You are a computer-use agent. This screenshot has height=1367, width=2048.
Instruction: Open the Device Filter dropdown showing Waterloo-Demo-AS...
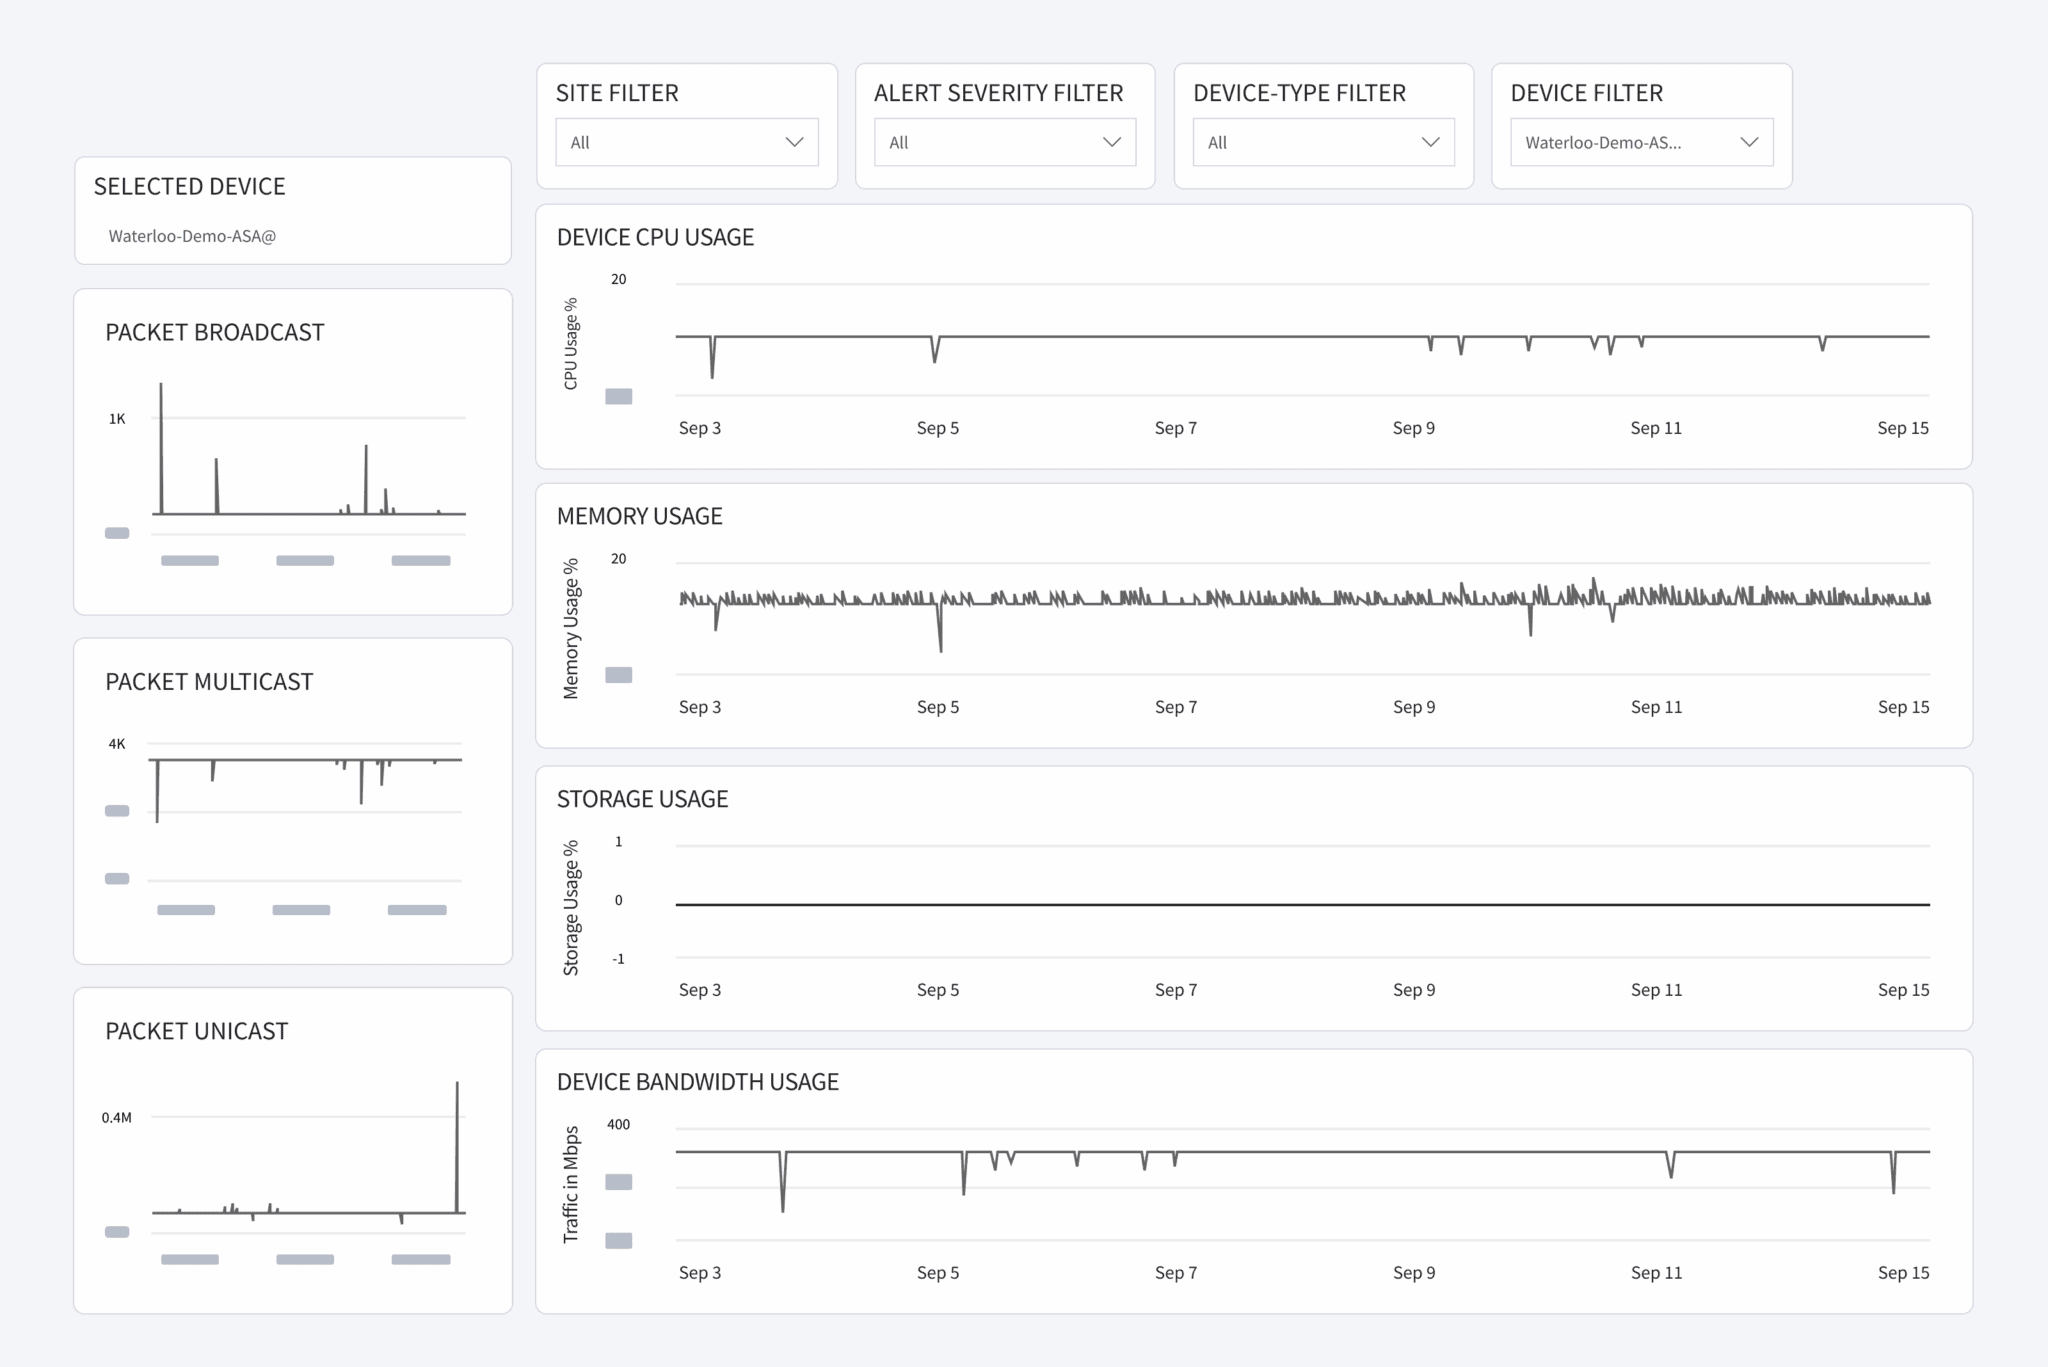pyautogui.click(x=1640, y=142)
